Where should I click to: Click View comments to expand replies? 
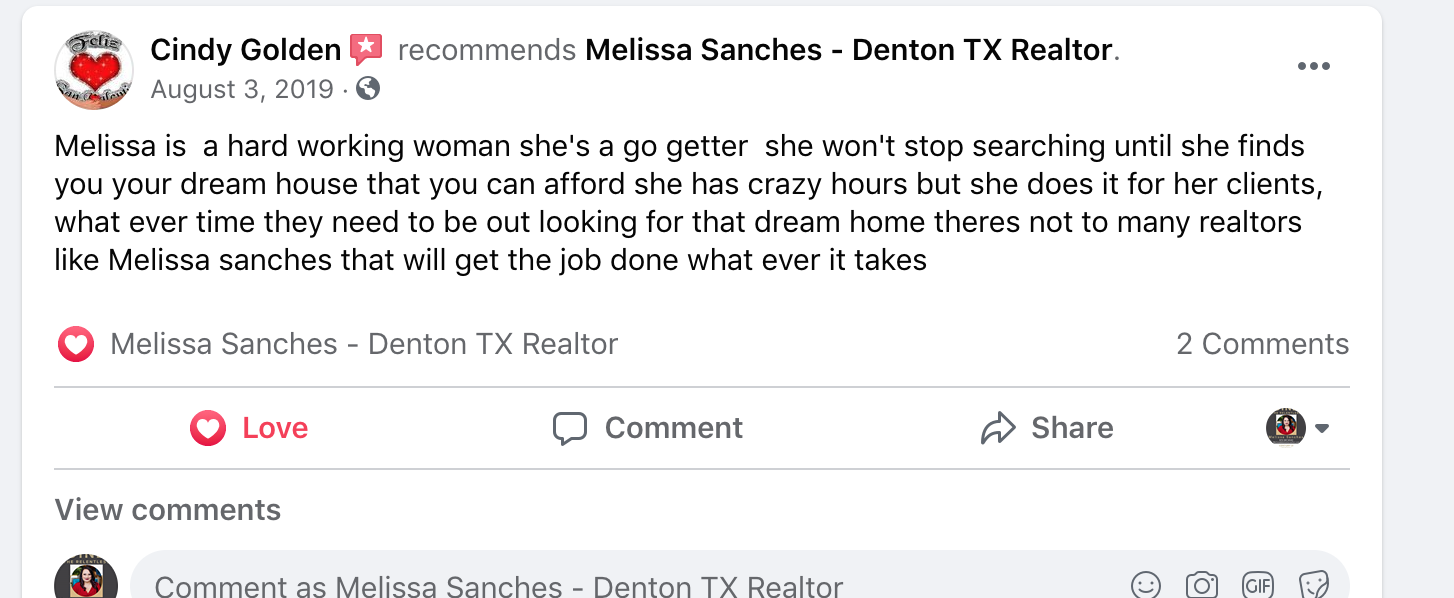167,510
